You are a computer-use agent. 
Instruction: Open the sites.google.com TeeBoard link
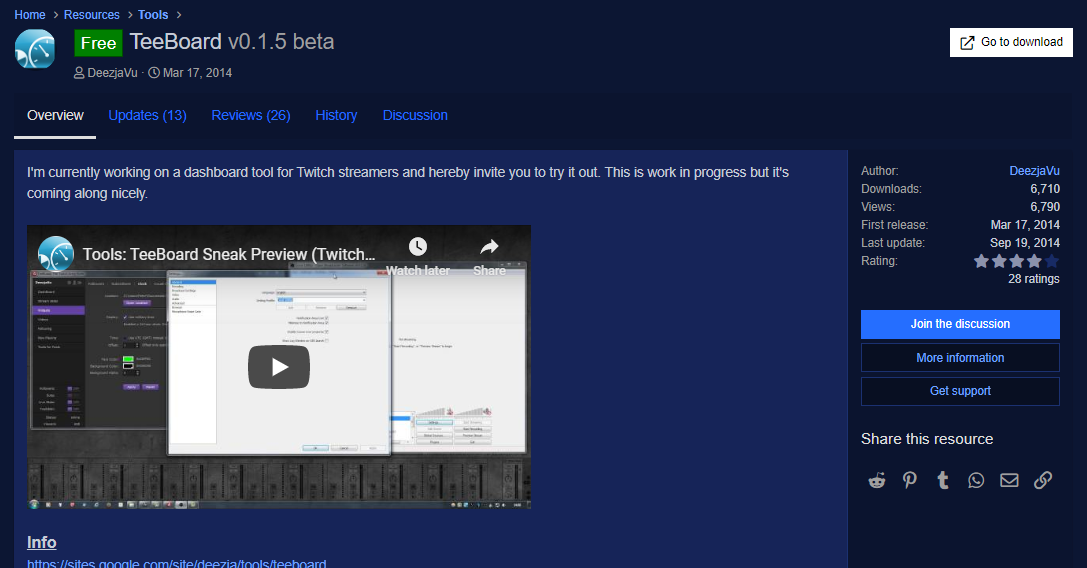(x=177, y=562)
